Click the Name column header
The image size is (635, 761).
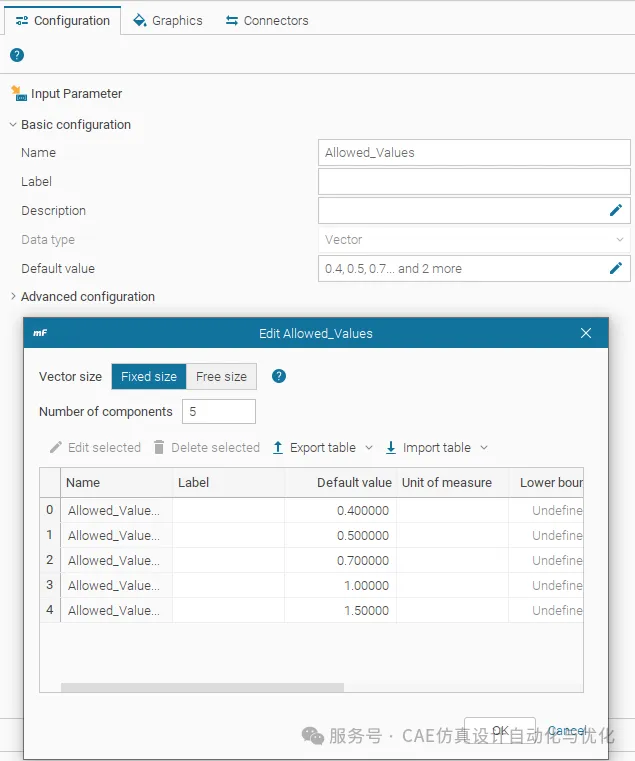point(117,482)
